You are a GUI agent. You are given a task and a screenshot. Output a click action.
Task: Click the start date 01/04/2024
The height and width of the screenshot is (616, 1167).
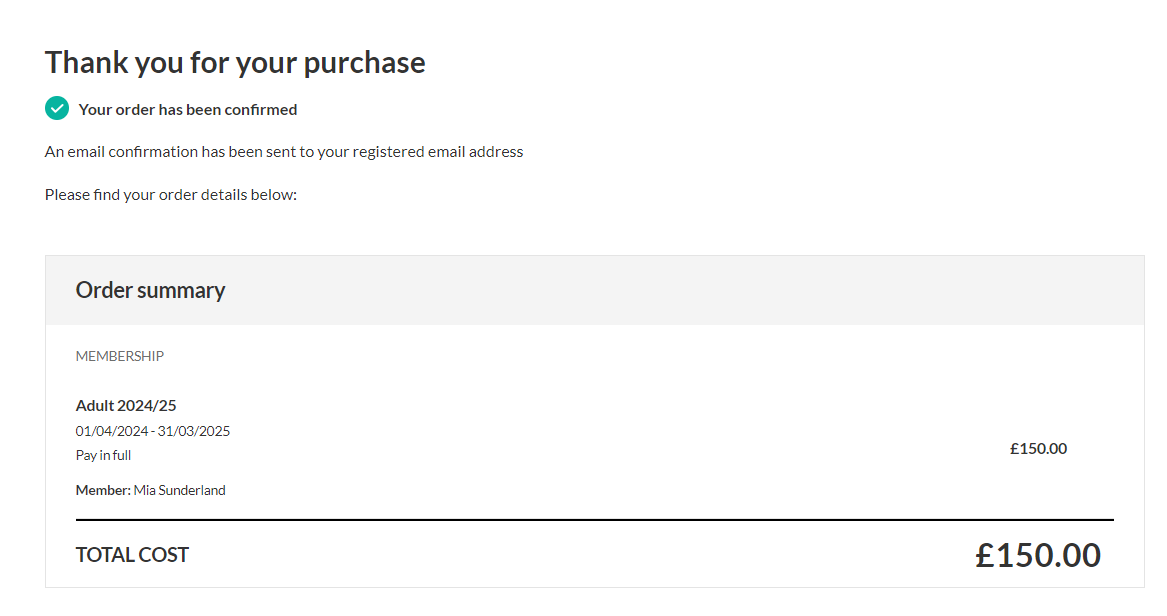[112, 431]
